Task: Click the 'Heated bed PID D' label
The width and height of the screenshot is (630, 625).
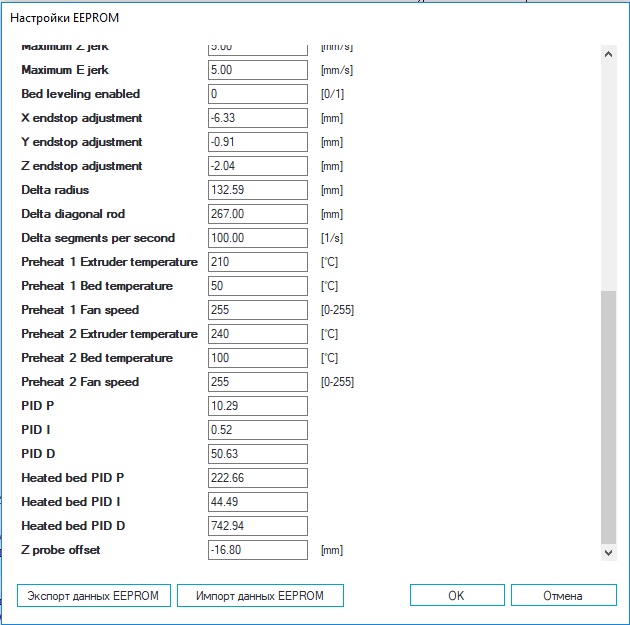Action: pyautogui.click(x=73, y=526)
